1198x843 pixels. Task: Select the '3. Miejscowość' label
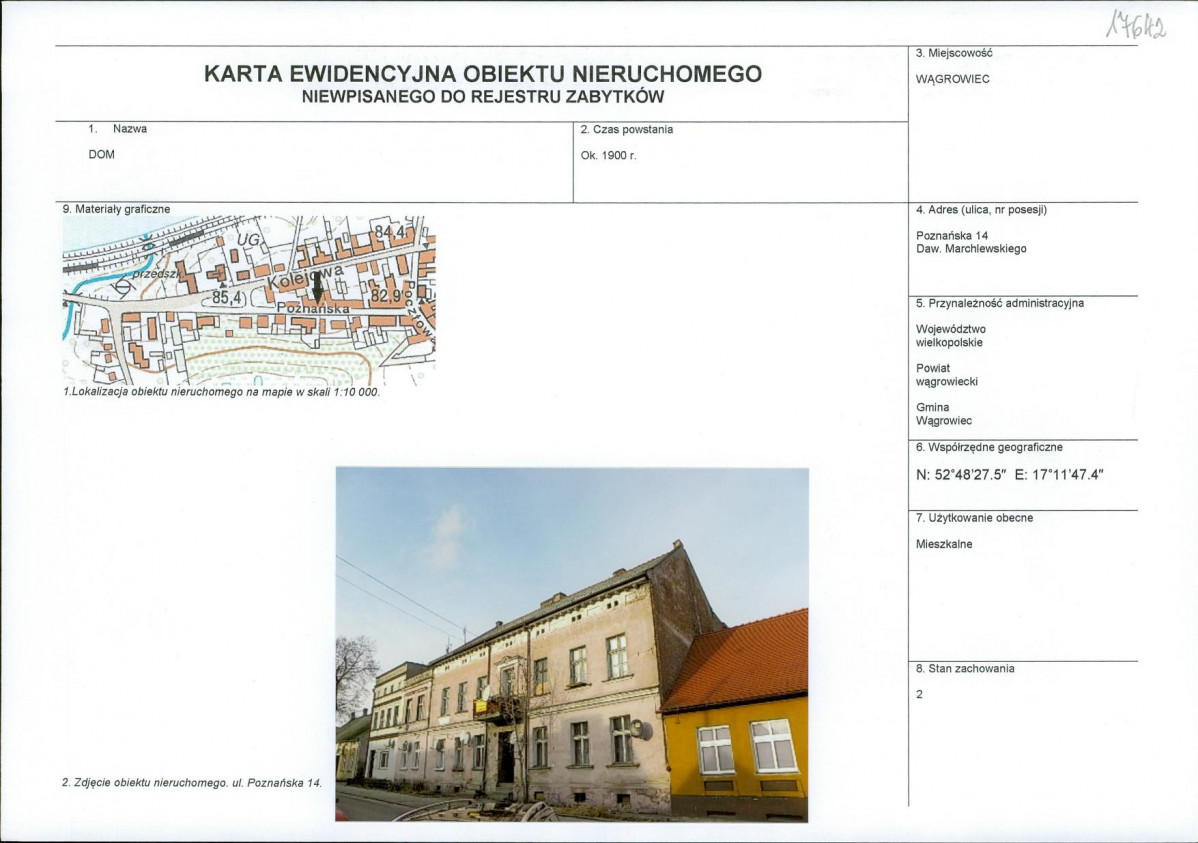954,53
